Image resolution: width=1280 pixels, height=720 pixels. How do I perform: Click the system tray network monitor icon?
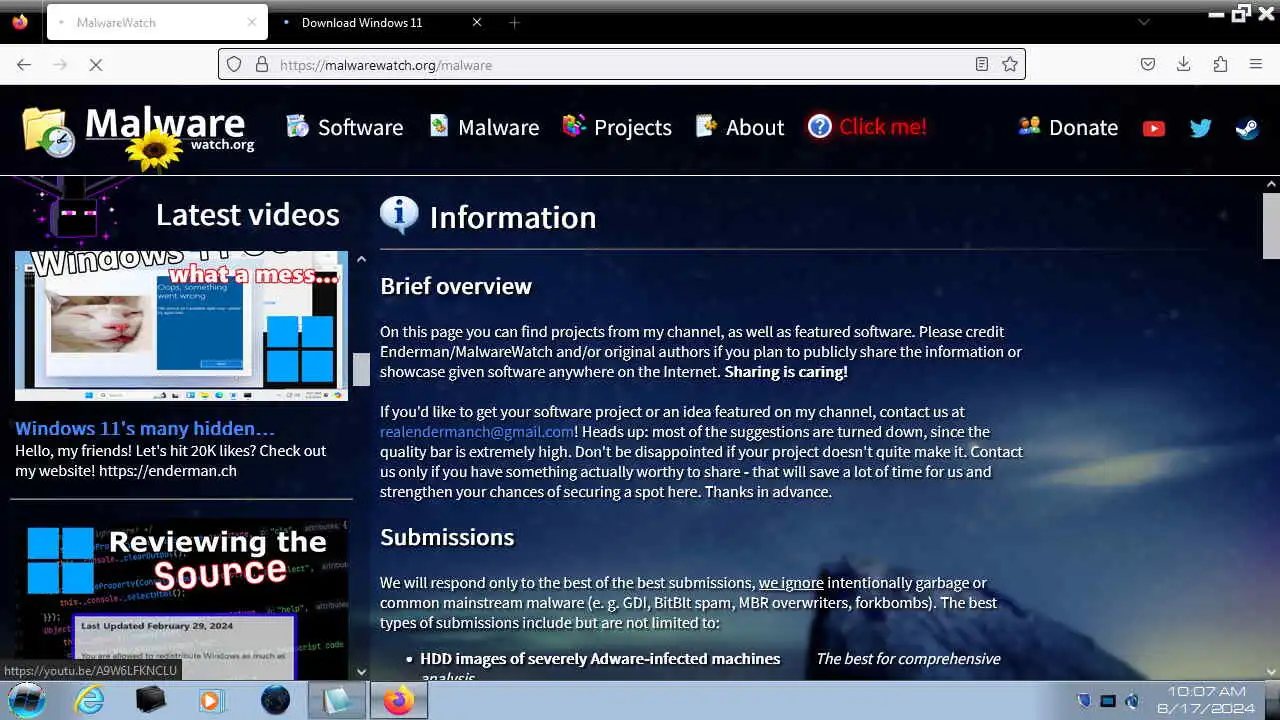click(x=1108, y=701)
